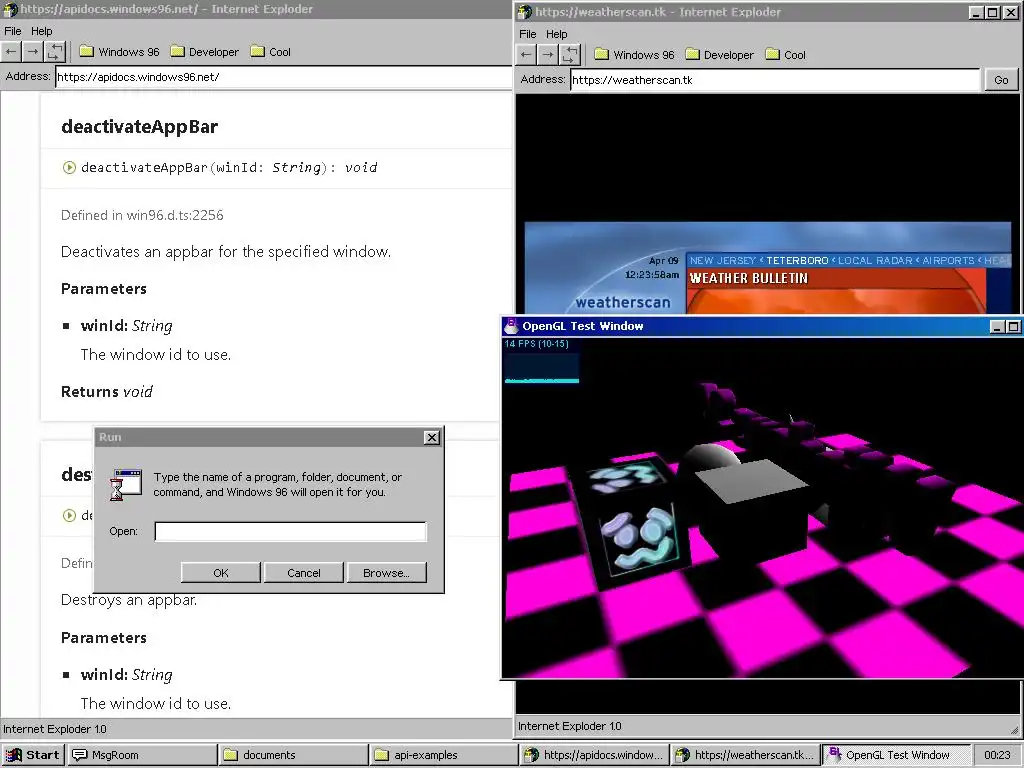Click the apidocs browser address field
Screen dimensions: 1024x768
(x=283, y=77)
